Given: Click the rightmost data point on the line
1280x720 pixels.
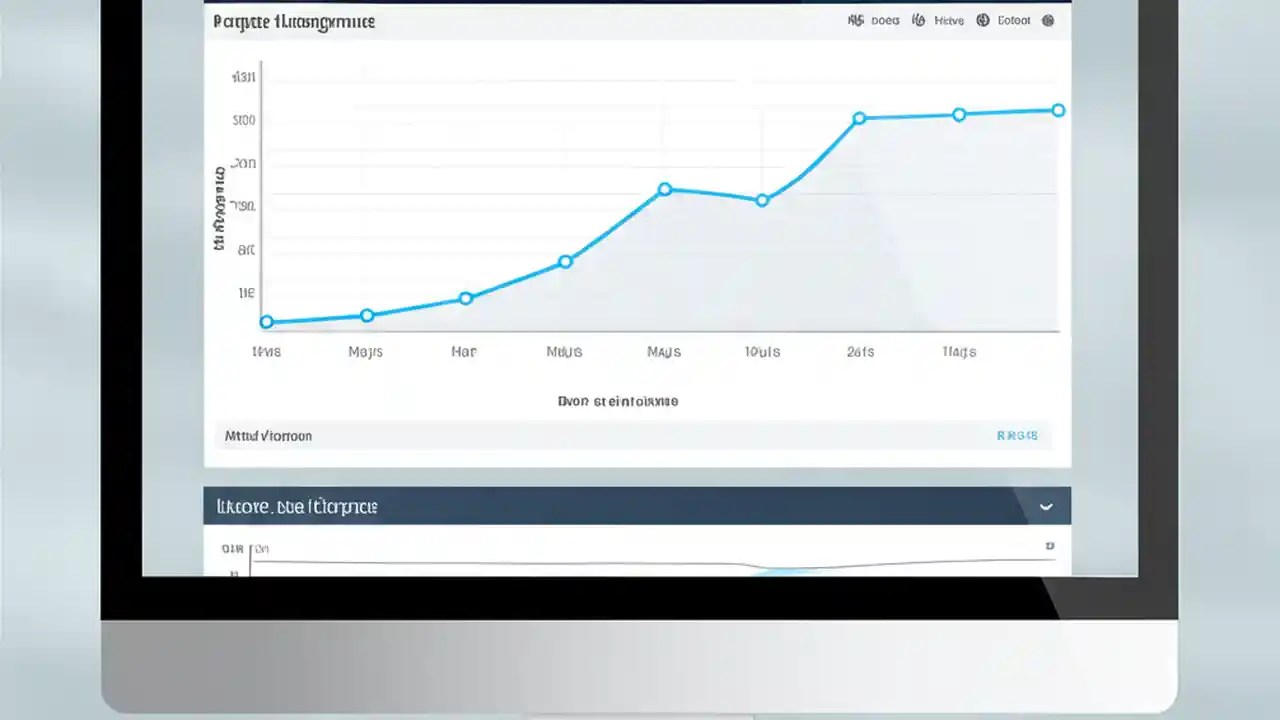Looking at the screenshot, I should [x=1058, y=111].
